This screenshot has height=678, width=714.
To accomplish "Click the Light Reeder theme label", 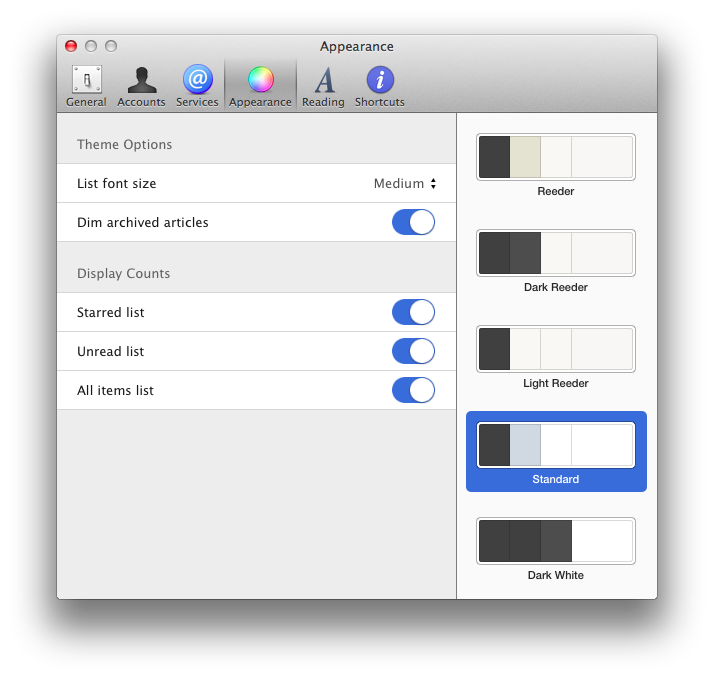I will pos(556,383).
